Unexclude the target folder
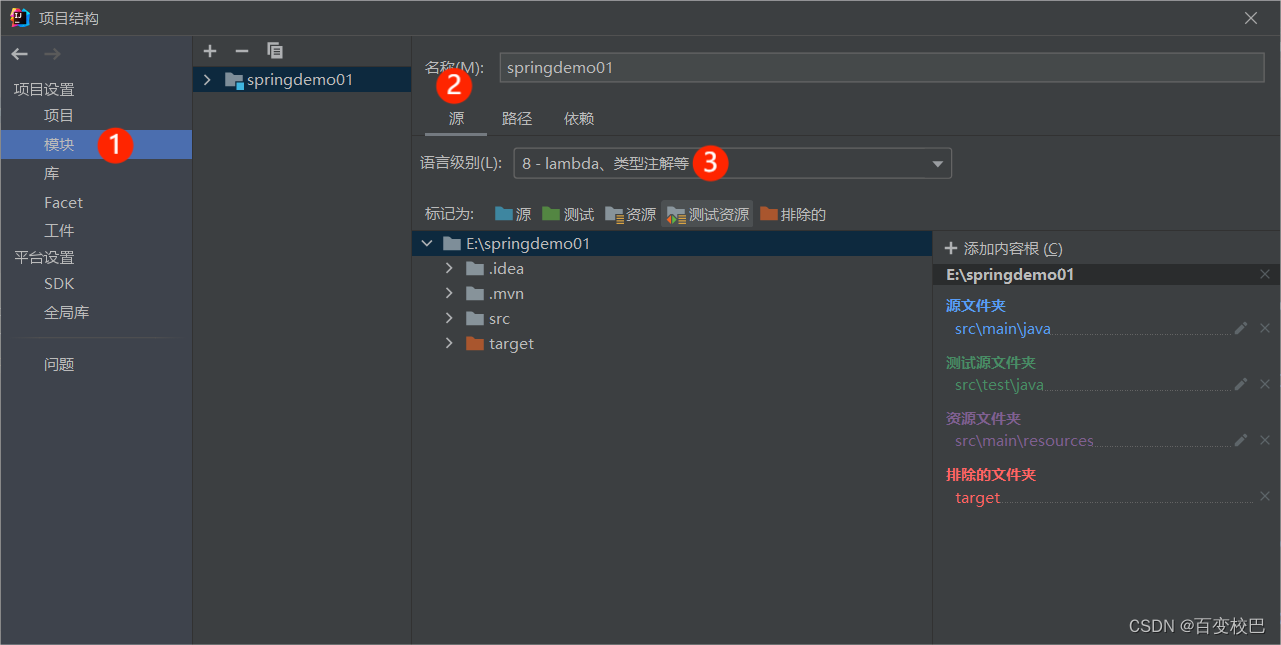The height and width of the screenshot is (645, 1281). point(1265,497)
